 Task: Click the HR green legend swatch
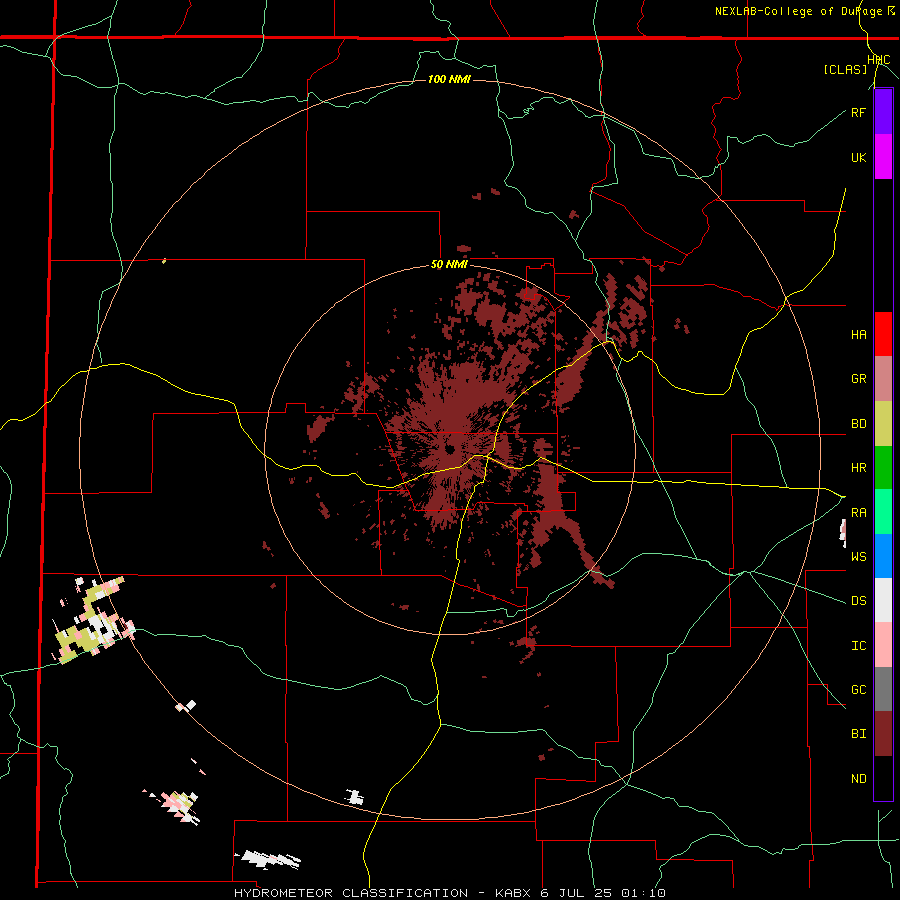883,468
